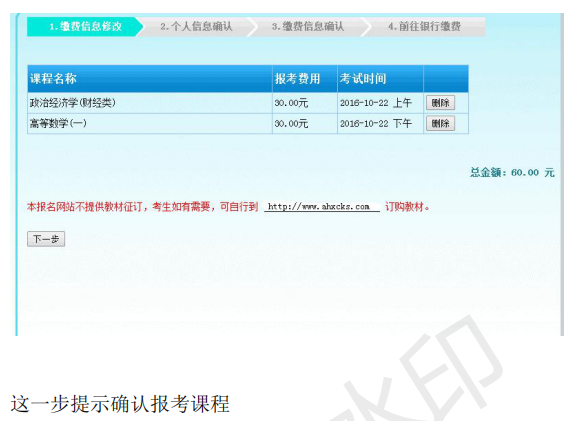Screen dimensions: 569x421
Task: Select the 政治经济学(财经类) course name cell
Action: (x=150, y=103)
